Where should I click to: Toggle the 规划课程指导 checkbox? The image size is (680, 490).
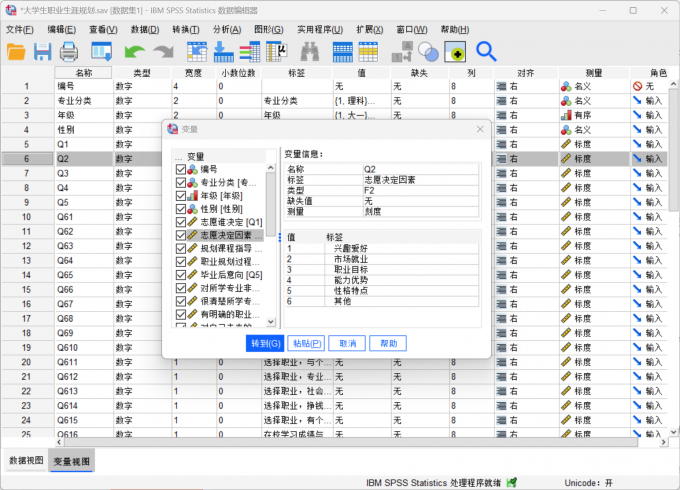click(x=181, y=248)
